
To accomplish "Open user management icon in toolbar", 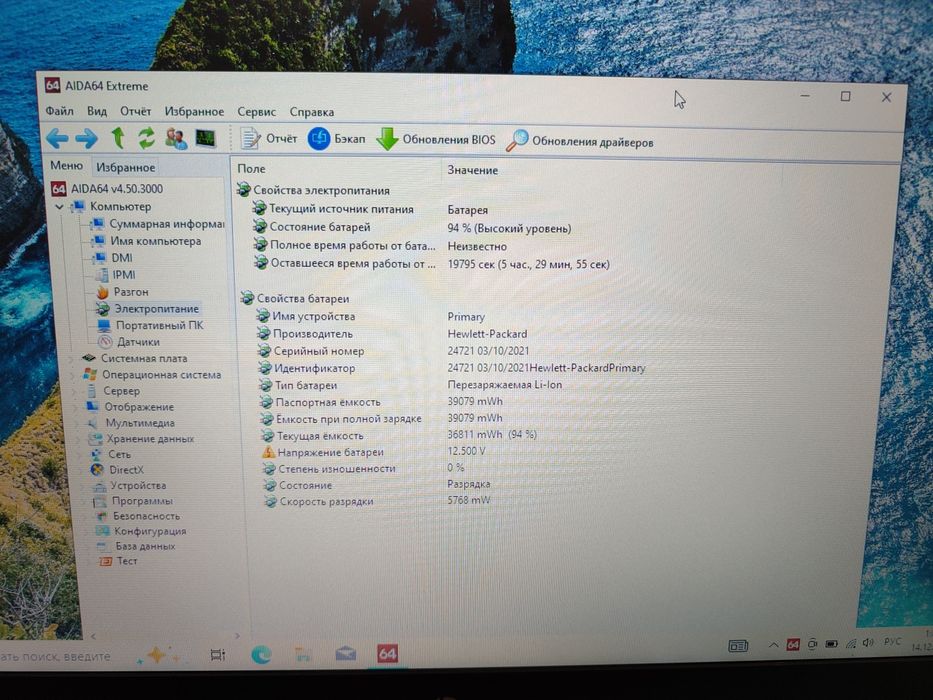I will tap(176, 139).
